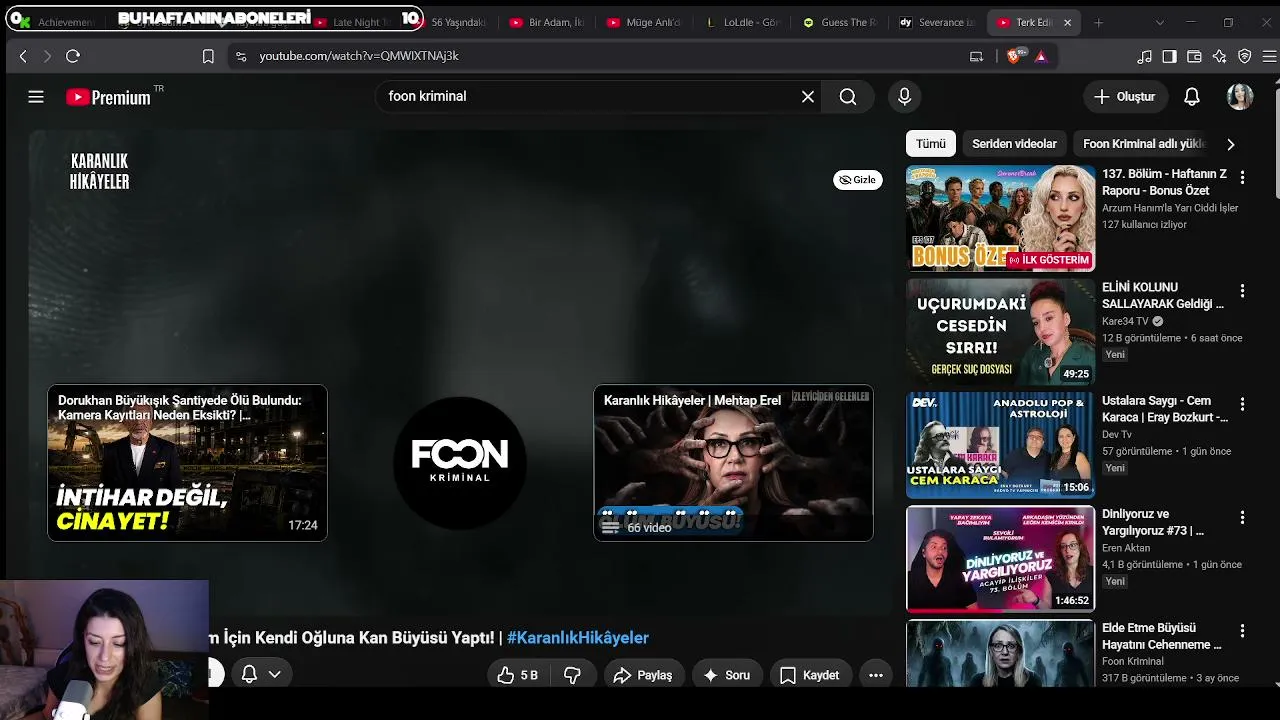Image resolution: width=1280 pixels, height=720 pixels.
Task: Switch to the LoLdle tab
Action: (x=741, y=22)
